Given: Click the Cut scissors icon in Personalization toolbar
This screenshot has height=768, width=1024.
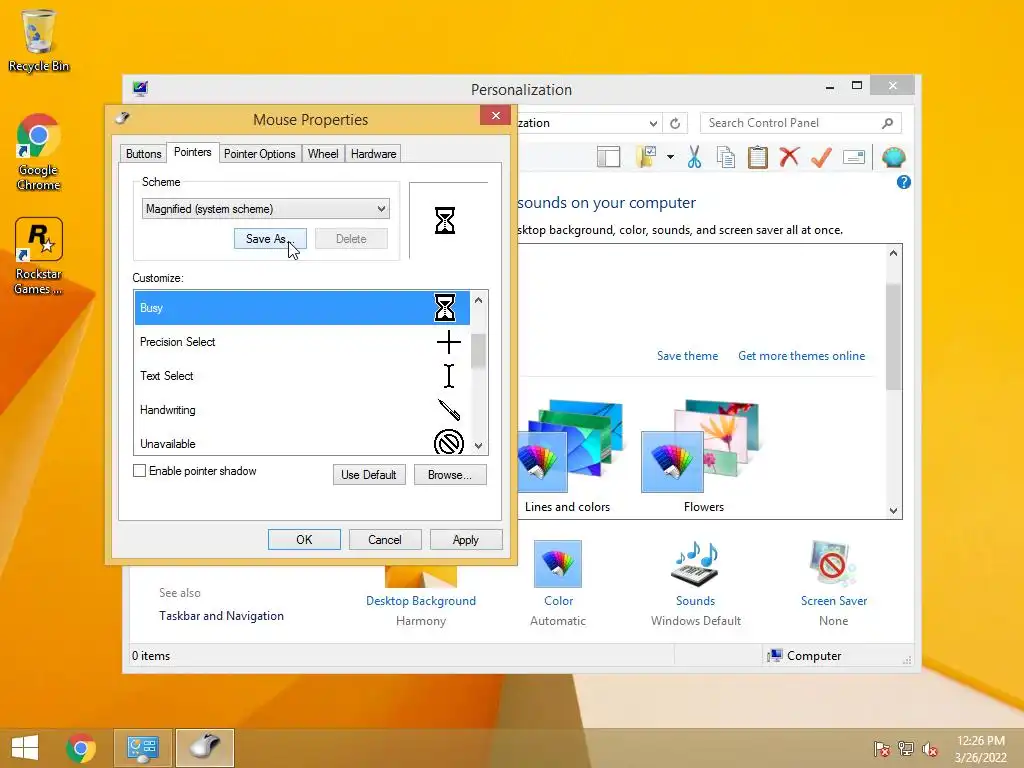Looking at the screenshot, I should coord(694,157).
